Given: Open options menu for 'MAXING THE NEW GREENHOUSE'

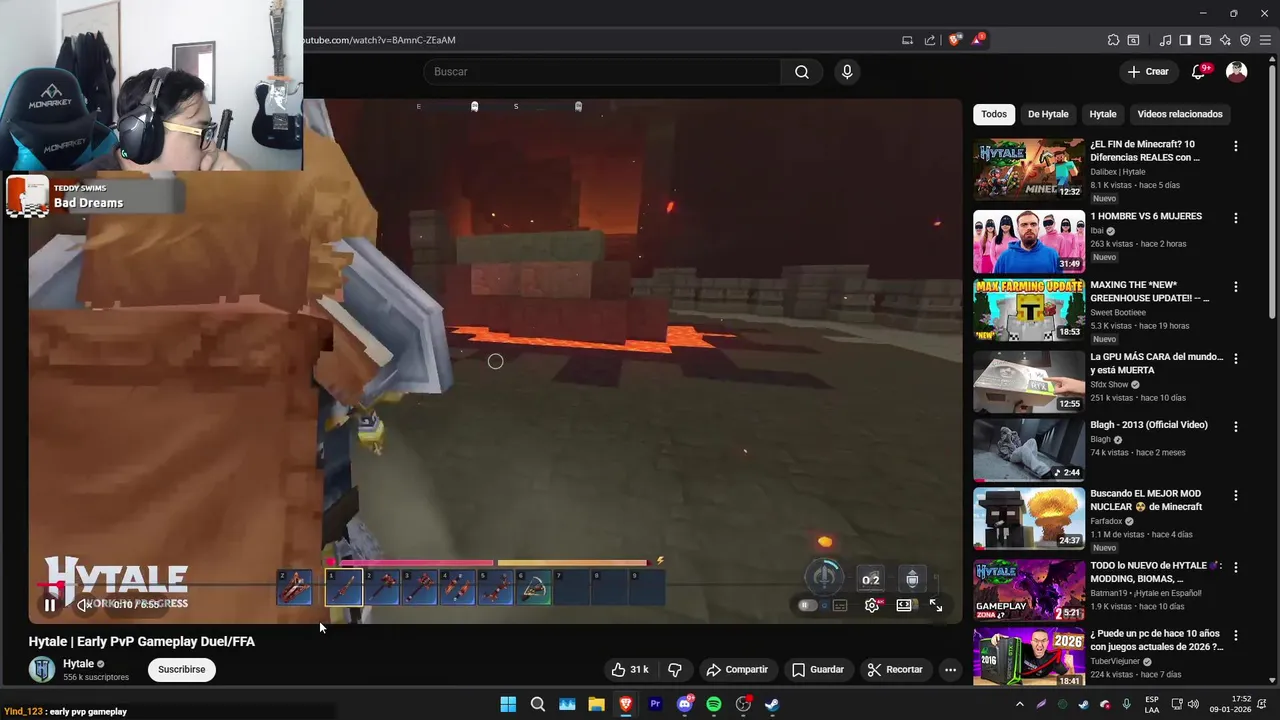Looking at the screenshot, I should coord(1236,287).
